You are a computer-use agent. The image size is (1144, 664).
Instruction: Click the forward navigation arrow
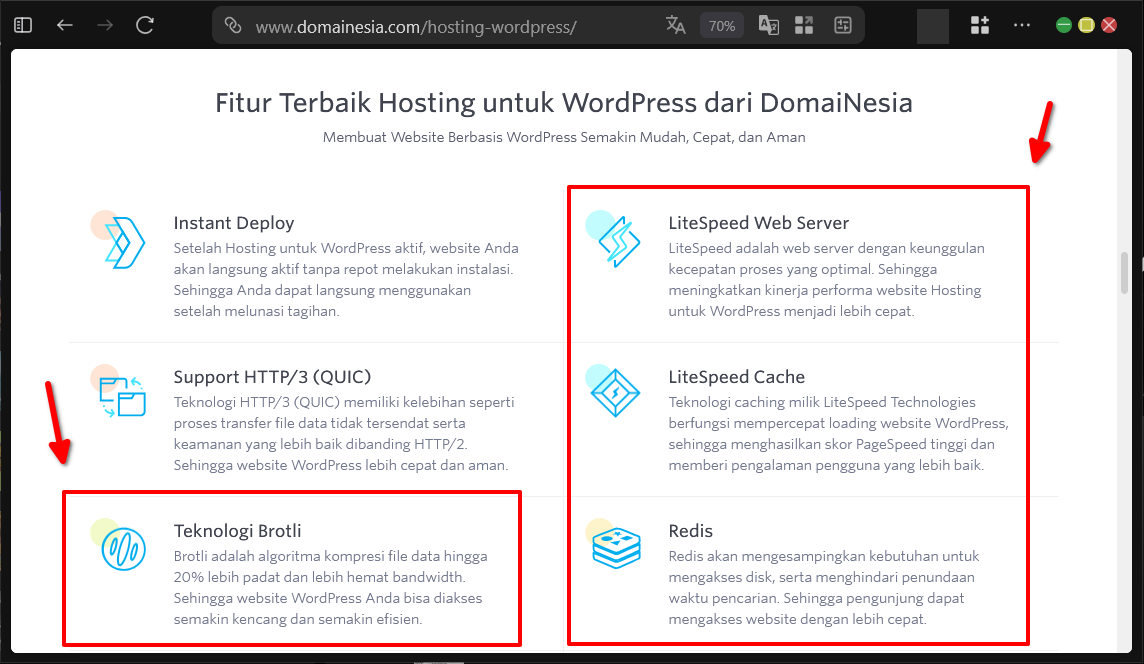[103, 24]
